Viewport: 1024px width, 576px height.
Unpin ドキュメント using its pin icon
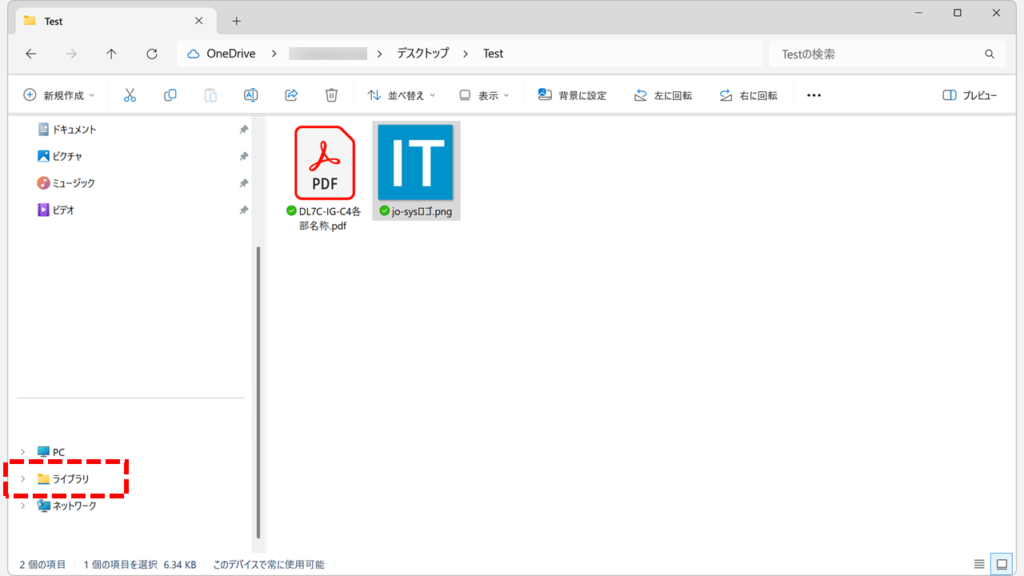(x=244, y=129)
